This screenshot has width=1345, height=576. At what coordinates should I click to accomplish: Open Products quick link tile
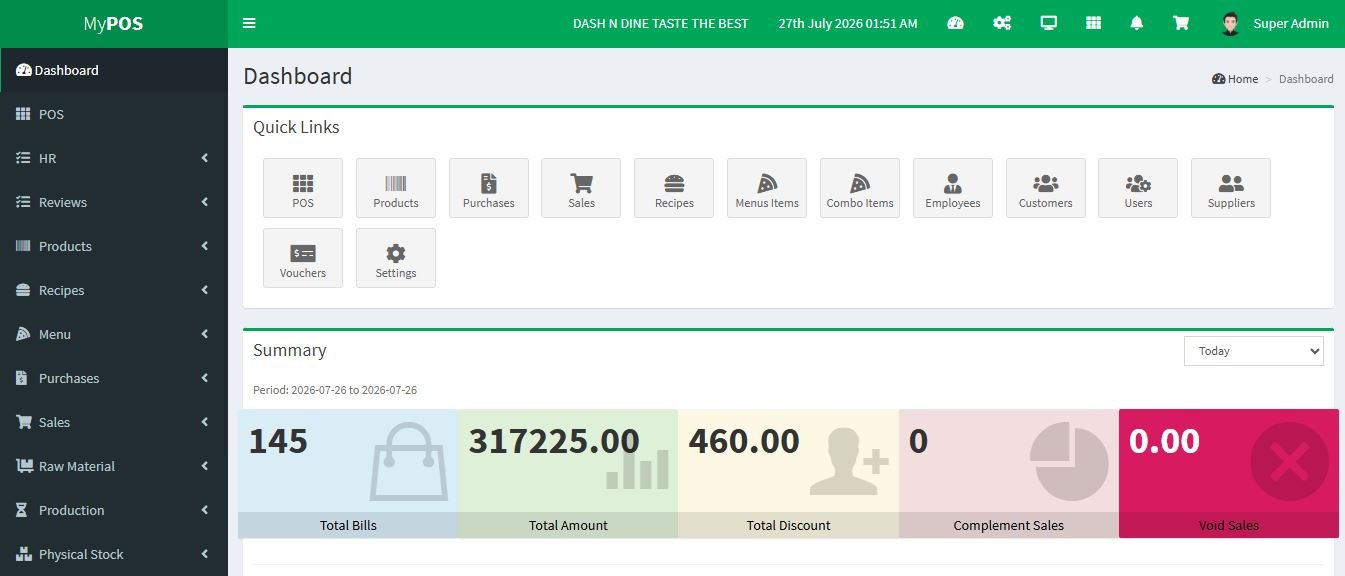[396, 188]
